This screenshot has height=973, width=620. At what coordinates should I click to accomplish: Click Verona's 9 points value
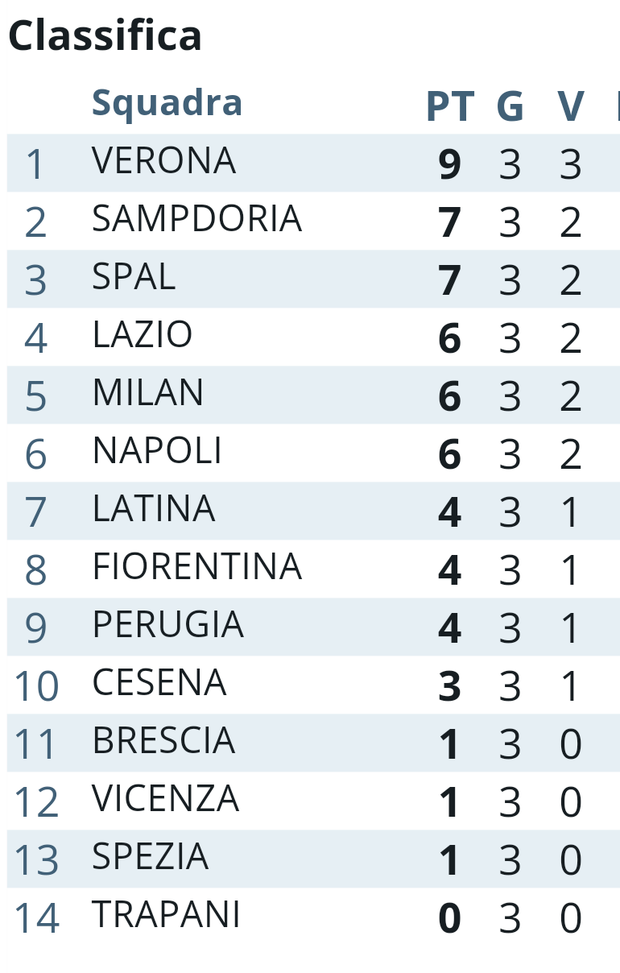450,164
